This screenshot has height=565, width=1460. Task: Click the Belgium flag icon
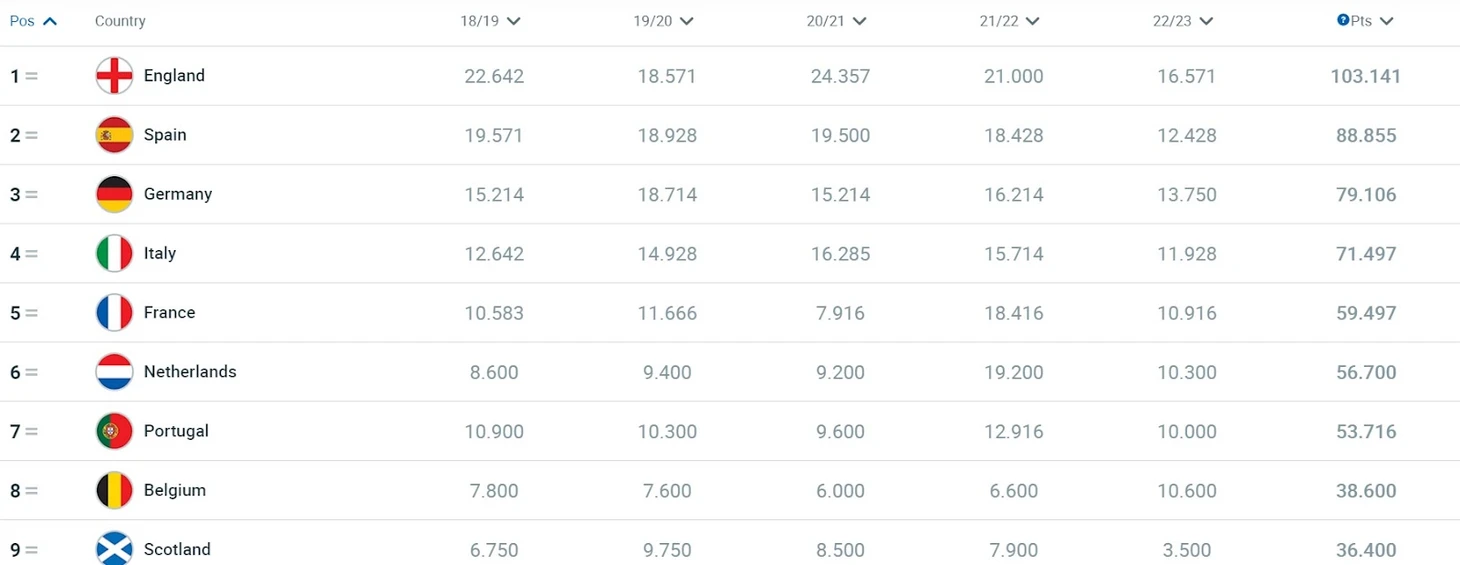[114, 490]
